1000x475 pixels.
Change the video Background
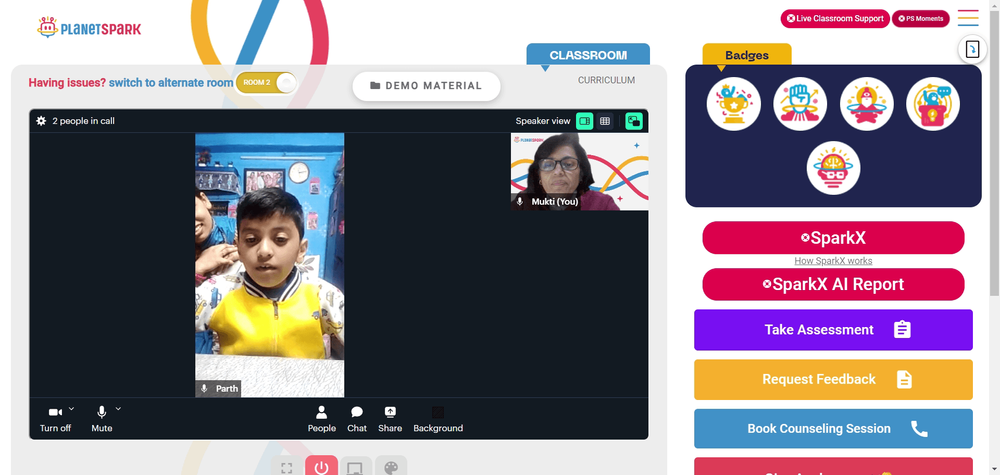pyautogui.click(x=438, y=420)
